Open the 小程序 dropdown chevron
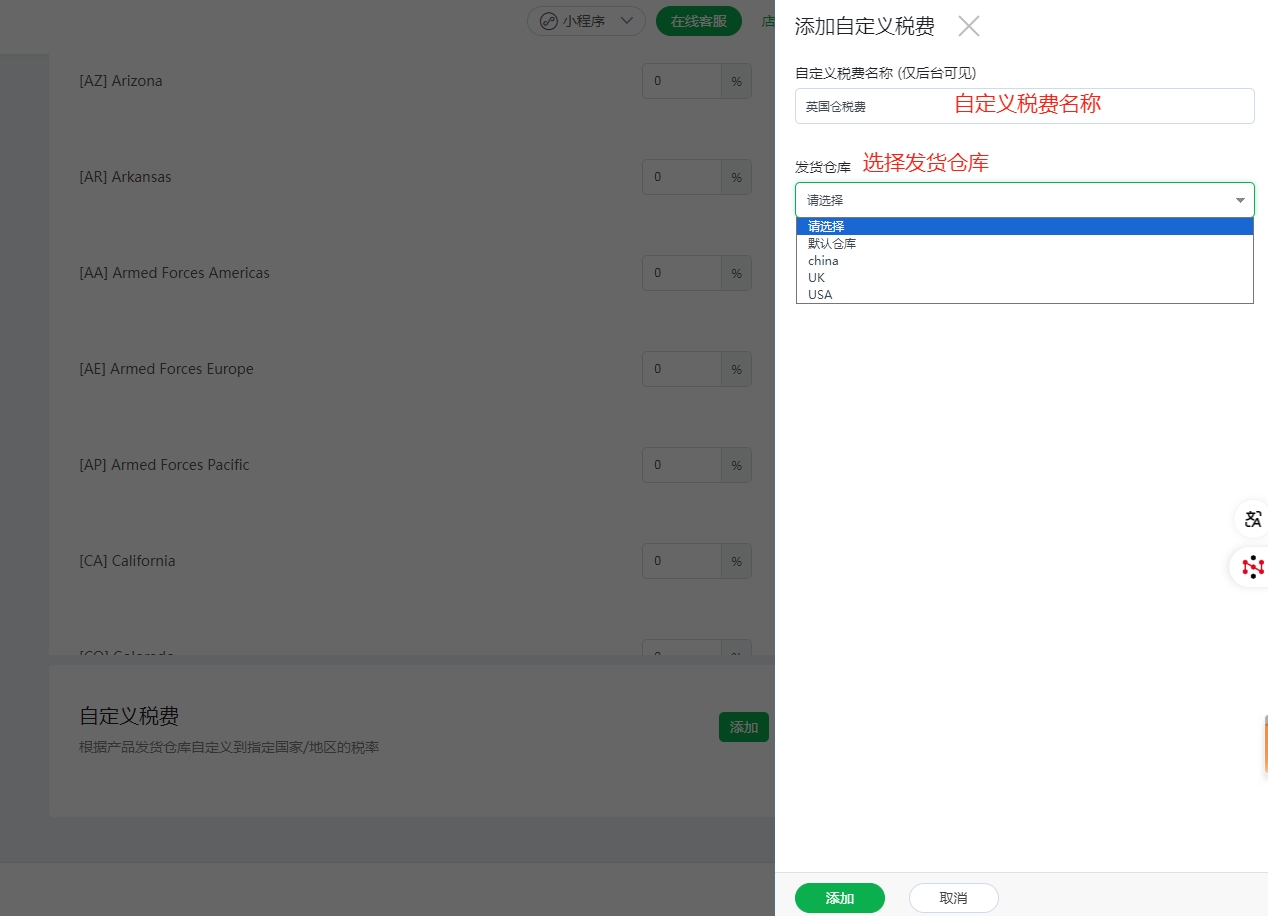 (x=627, y=21)
